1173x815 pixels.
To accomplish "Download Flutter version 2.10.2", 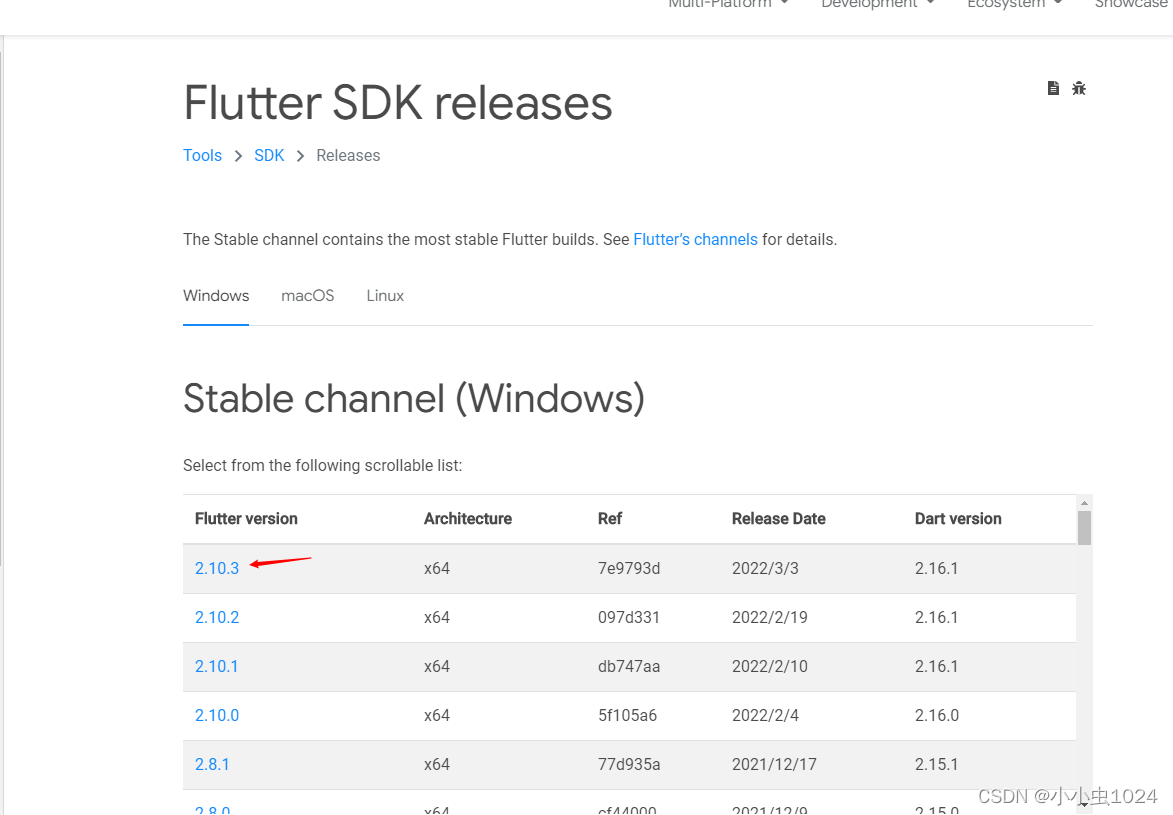I will click(x=217, y=617).
